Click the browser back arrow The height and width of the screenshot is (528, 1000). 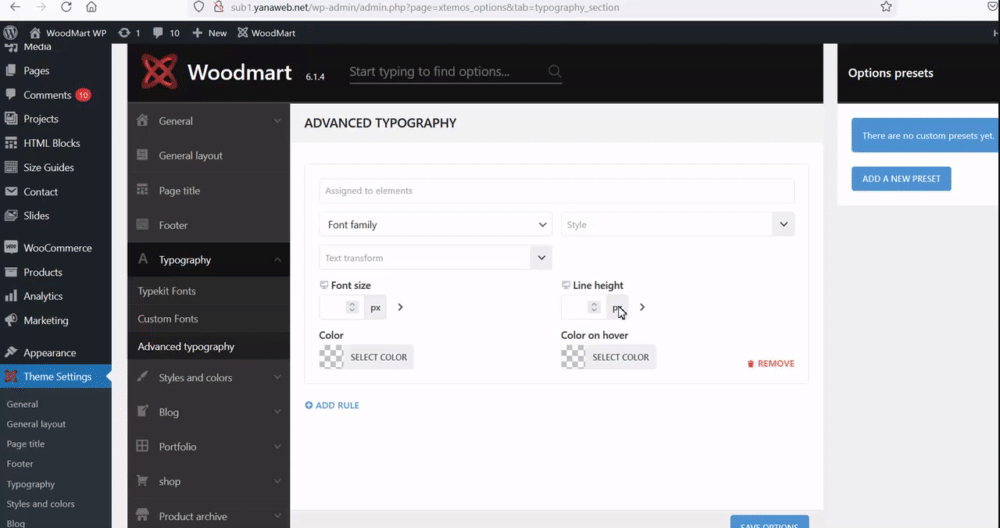click(15, 7)
